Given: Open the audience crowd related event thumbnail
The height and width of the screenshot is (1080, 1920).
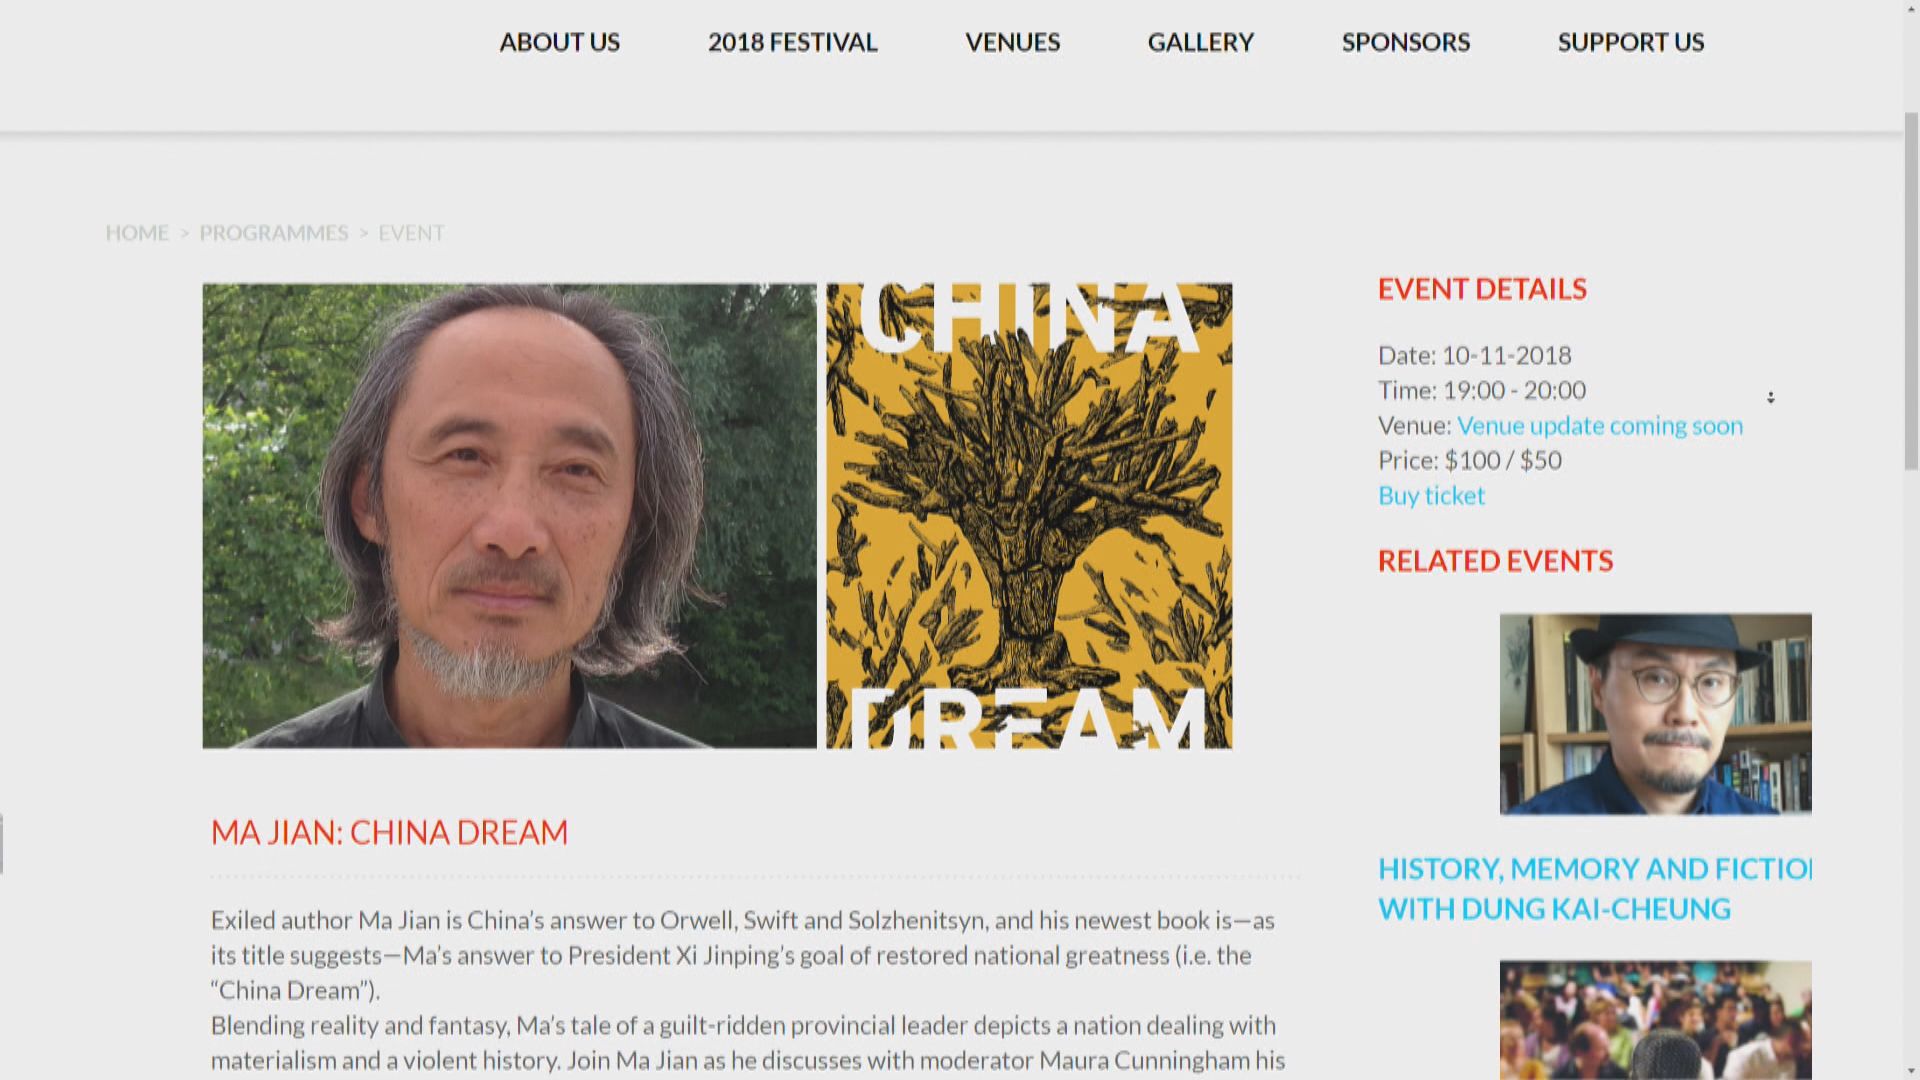Looking at the screenshot, I should (1655, 1020).
